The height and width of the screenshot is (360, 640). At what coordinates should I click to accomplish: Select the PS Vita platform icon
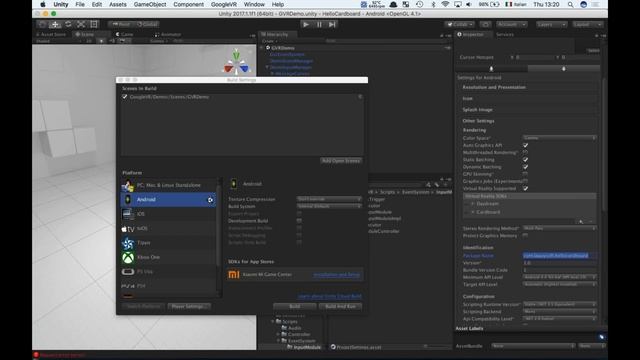pos(128,271)
